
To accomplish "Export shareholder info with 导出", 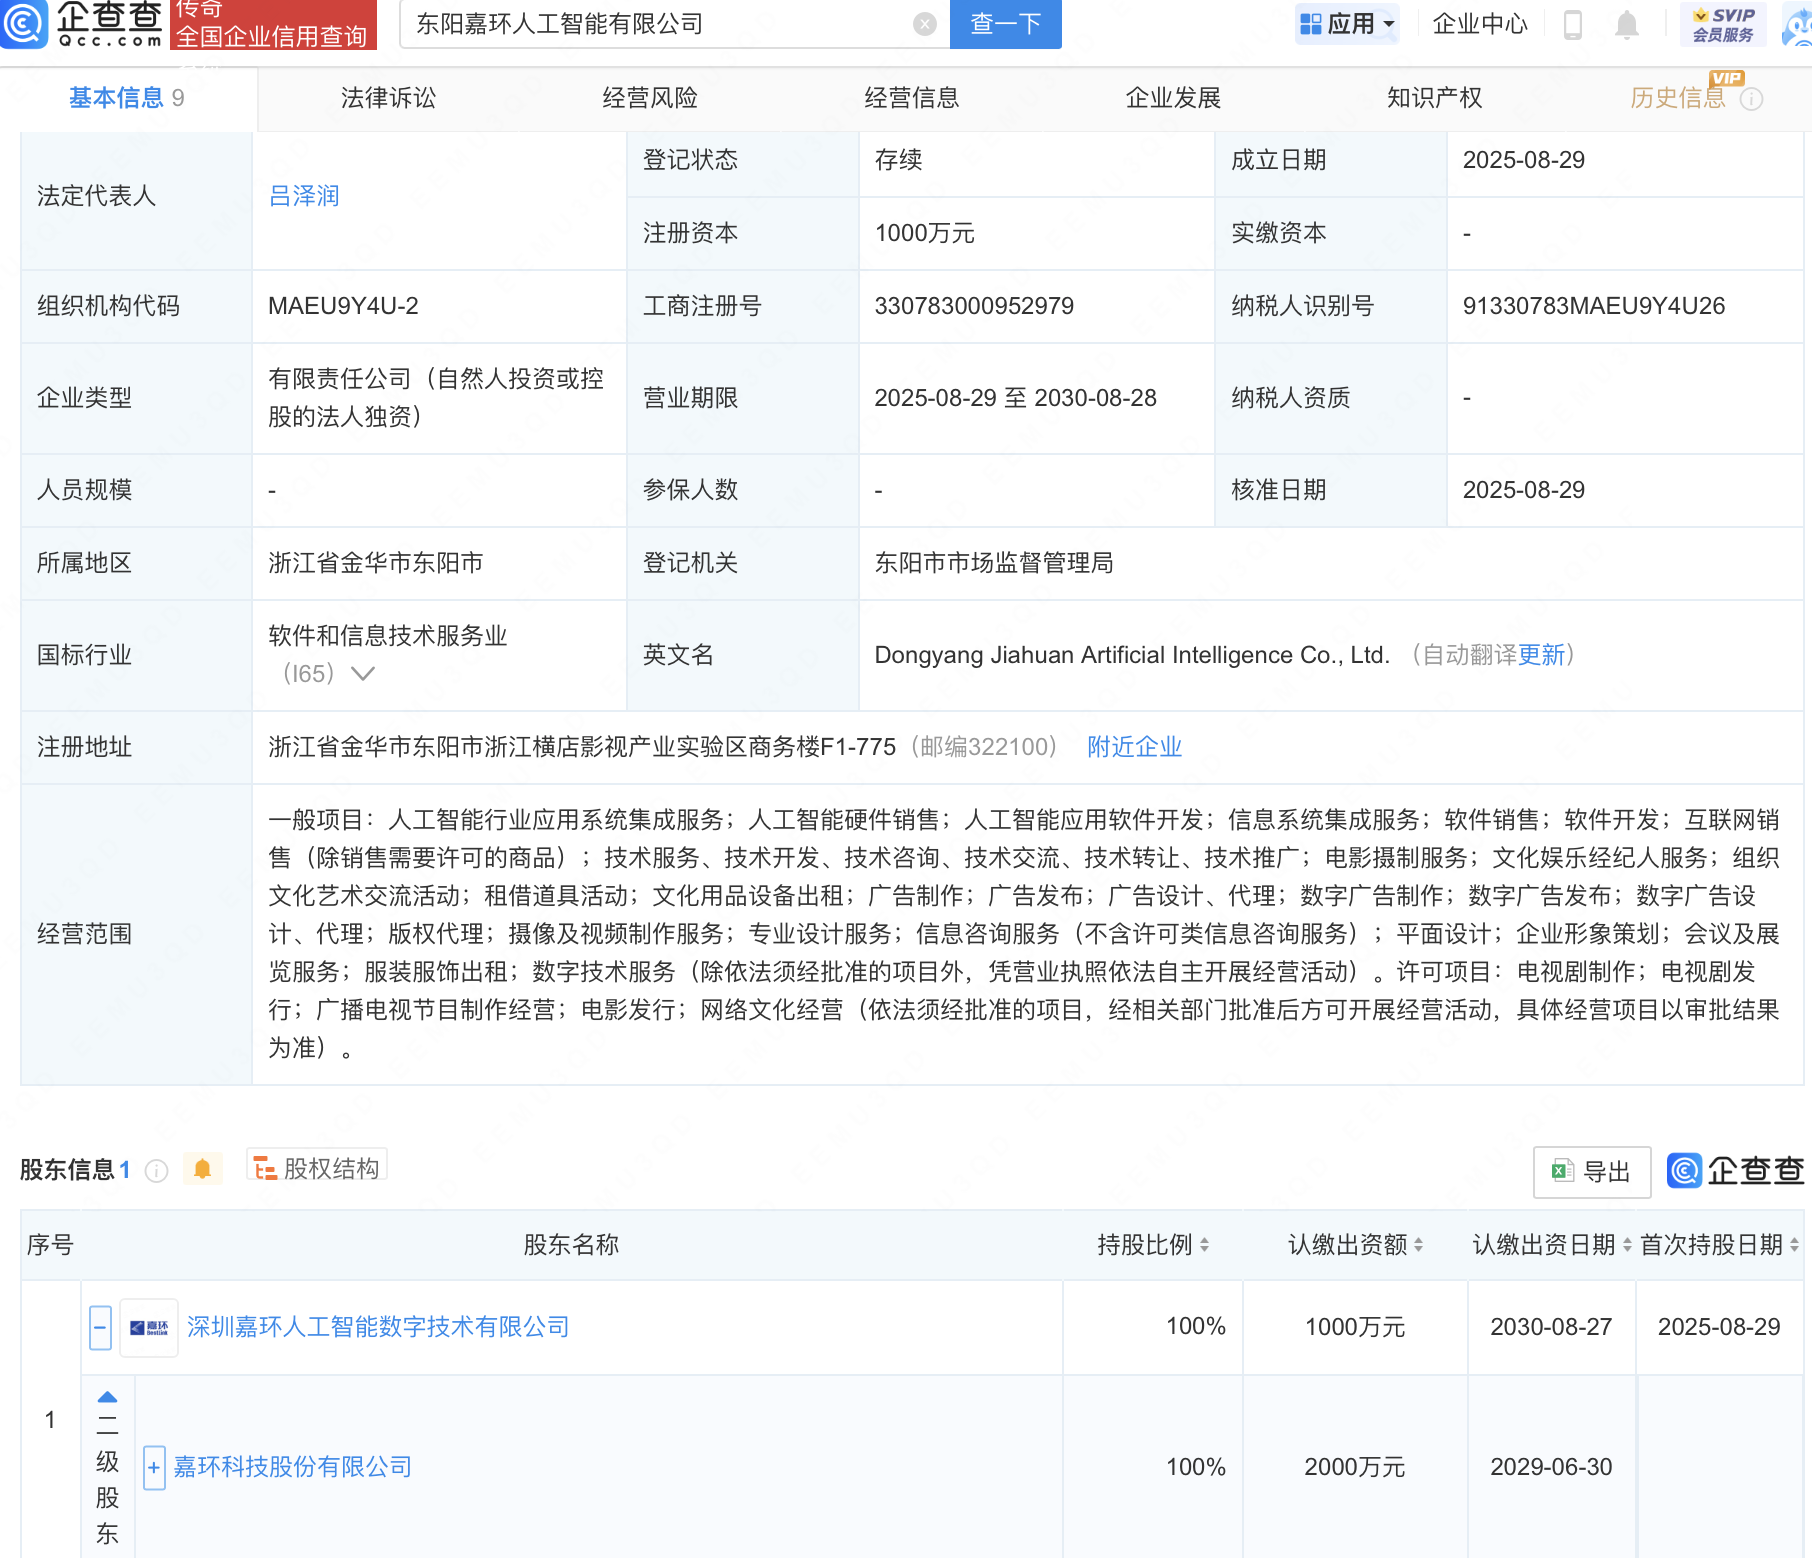I will coord(1592,1172).
